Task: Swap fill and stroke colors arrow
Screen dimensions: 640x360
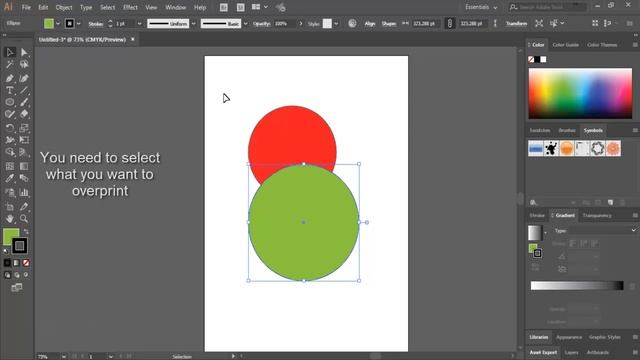Action: (x=26, y=231)
